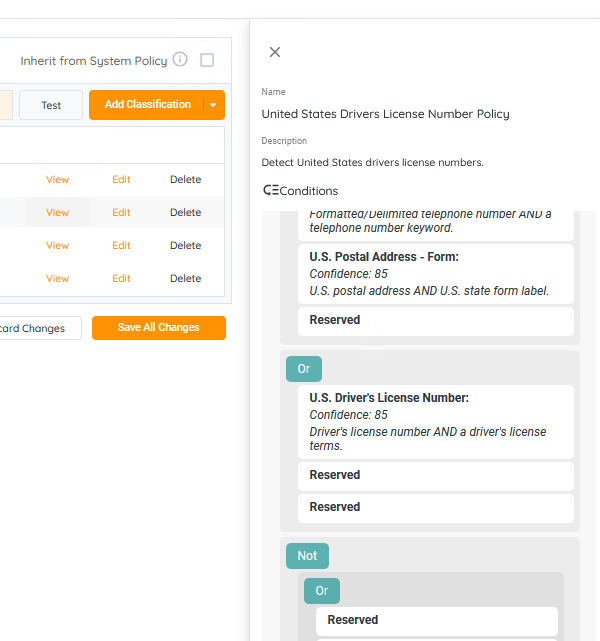Open View on the fourth row

[57, 279]
